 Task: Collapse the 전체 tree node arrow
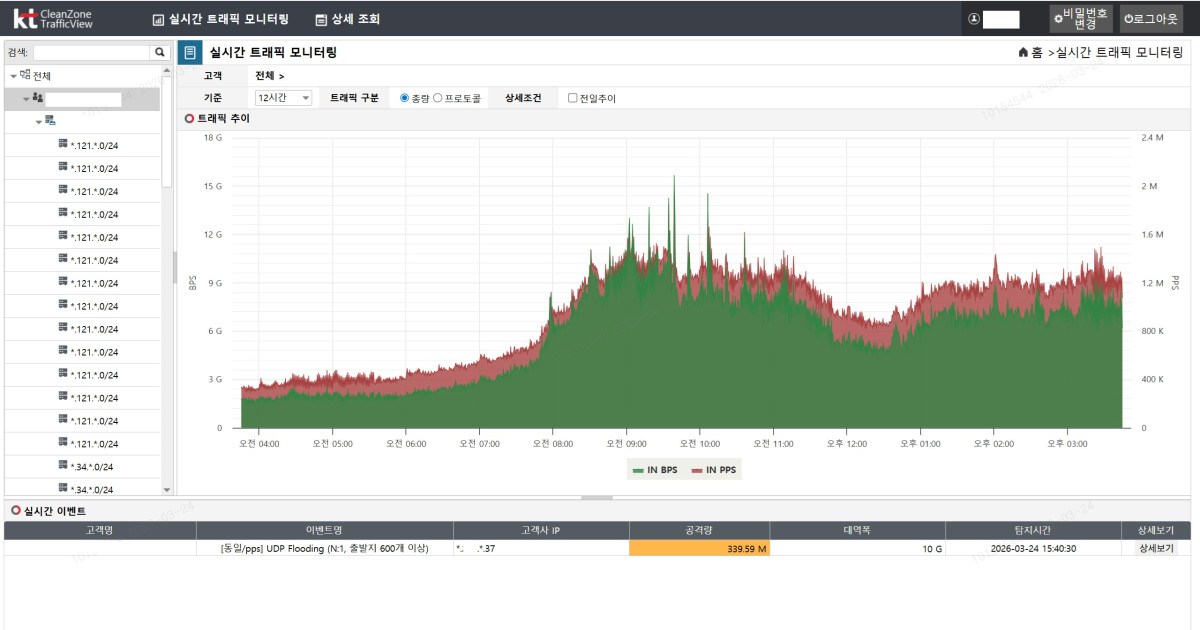[x=13, y=76]
